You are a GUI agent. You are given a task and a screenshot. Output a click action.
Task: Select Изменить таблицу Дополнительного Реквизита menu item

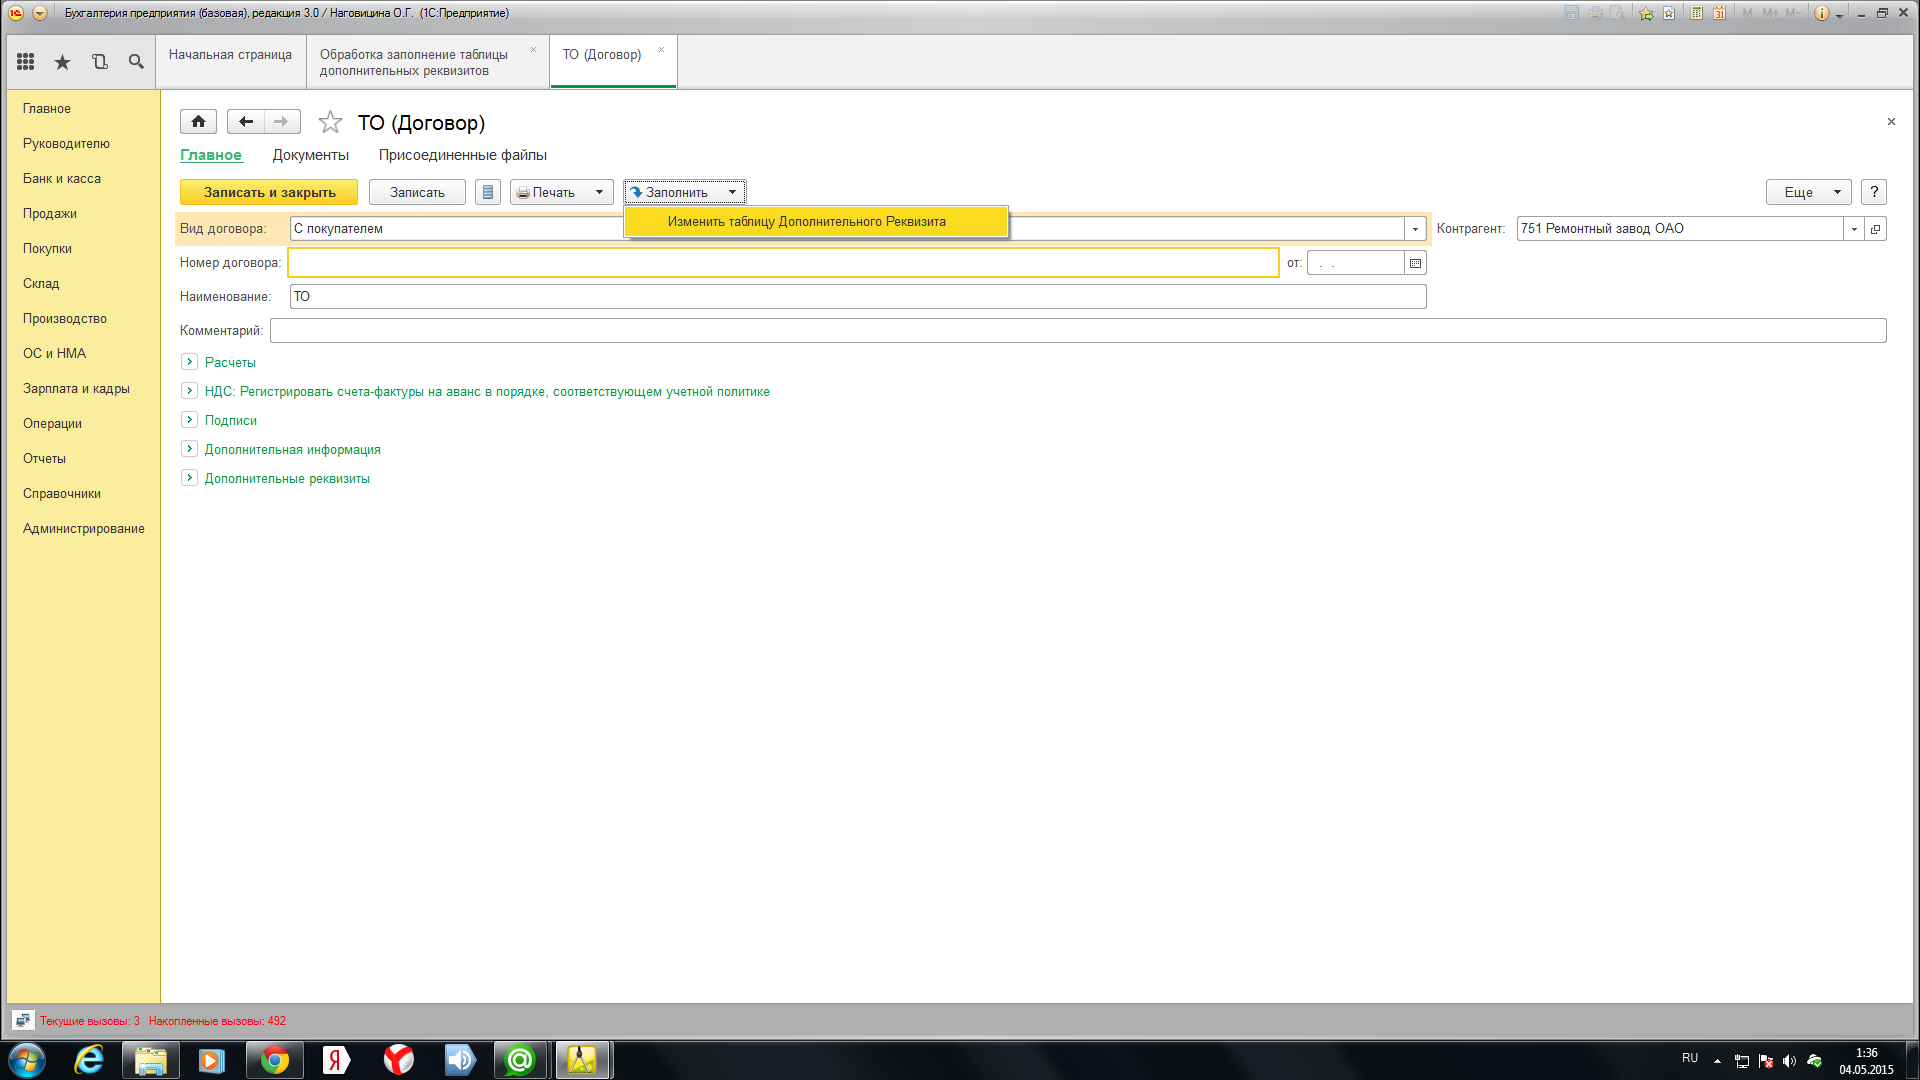coord(816,222)
